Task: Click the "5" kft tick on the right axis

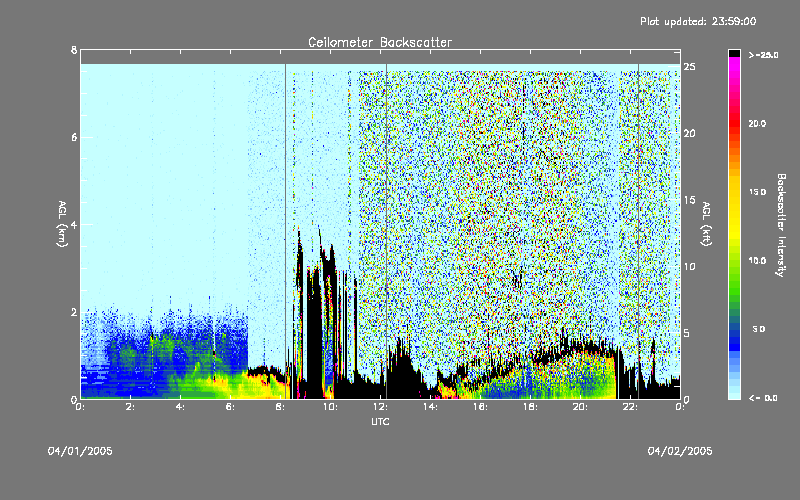Action: (687, 333)
